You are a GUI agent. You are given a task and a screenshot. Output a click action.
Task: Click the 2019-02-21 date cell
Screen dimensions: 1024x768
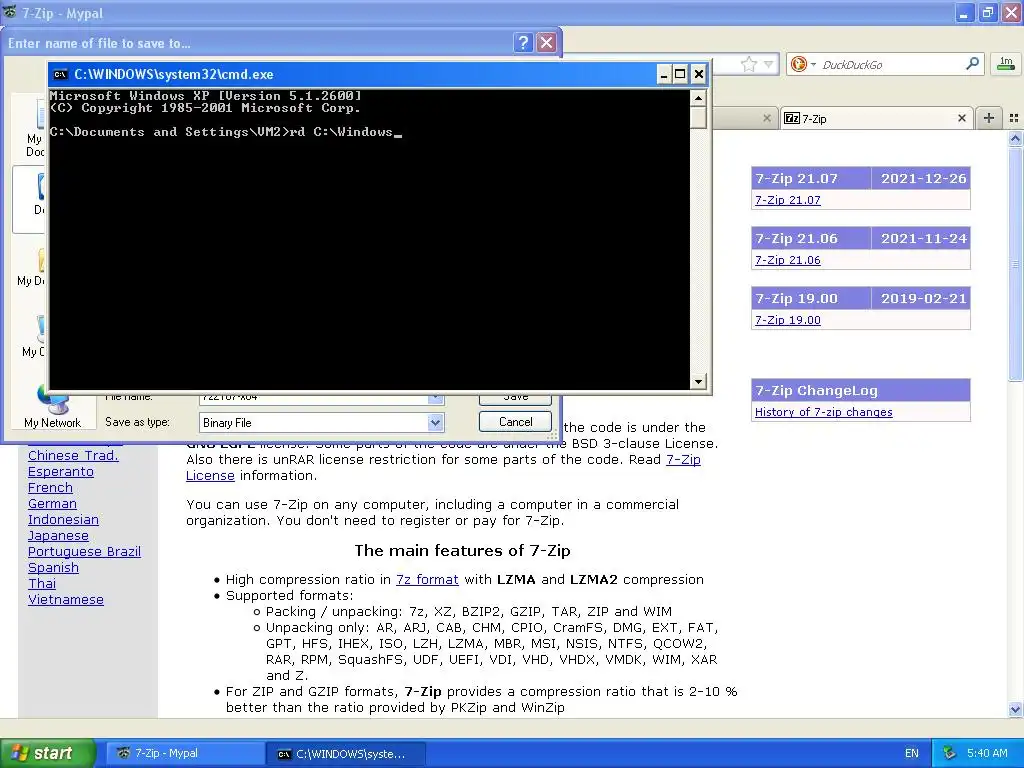point(921,298)
